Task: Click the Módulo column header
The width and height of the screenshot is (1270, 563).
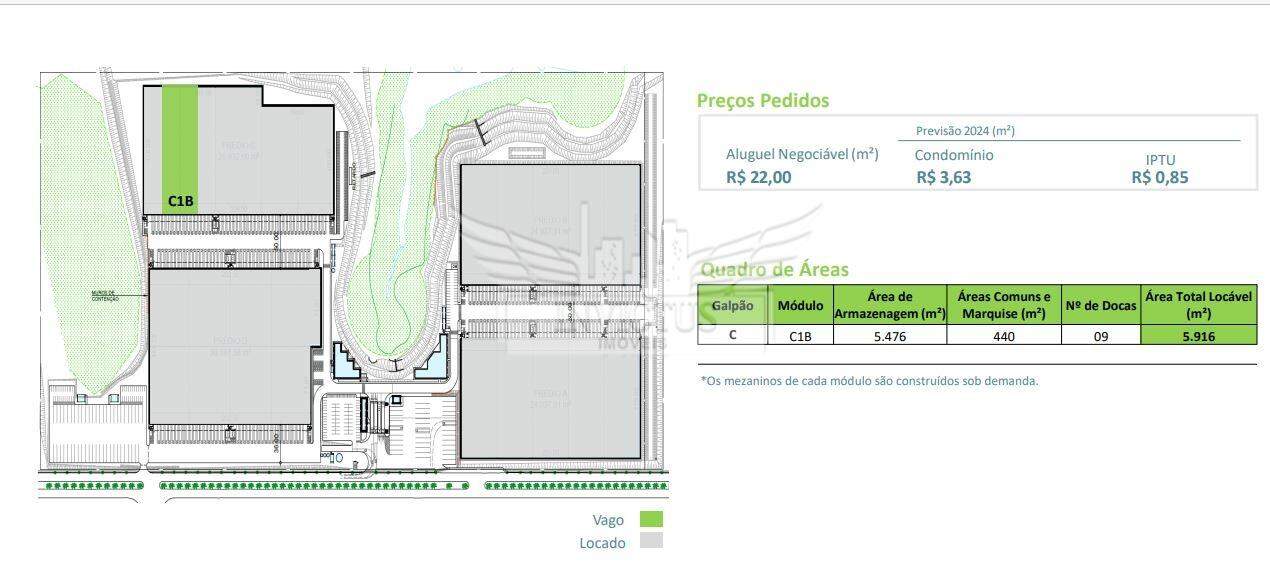Action: 800,305
